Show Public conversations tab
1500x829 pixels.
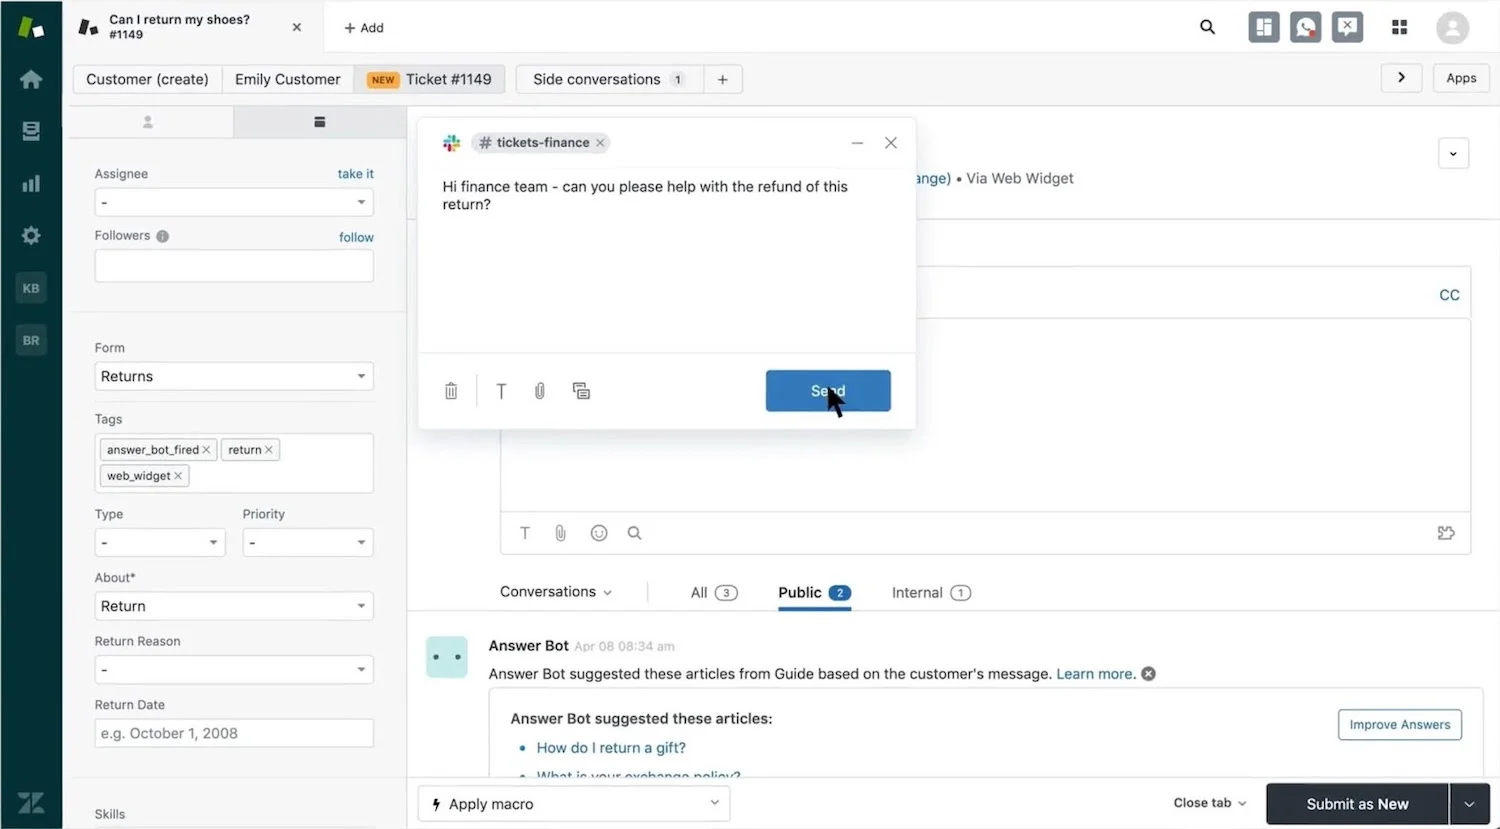(814, 593)
